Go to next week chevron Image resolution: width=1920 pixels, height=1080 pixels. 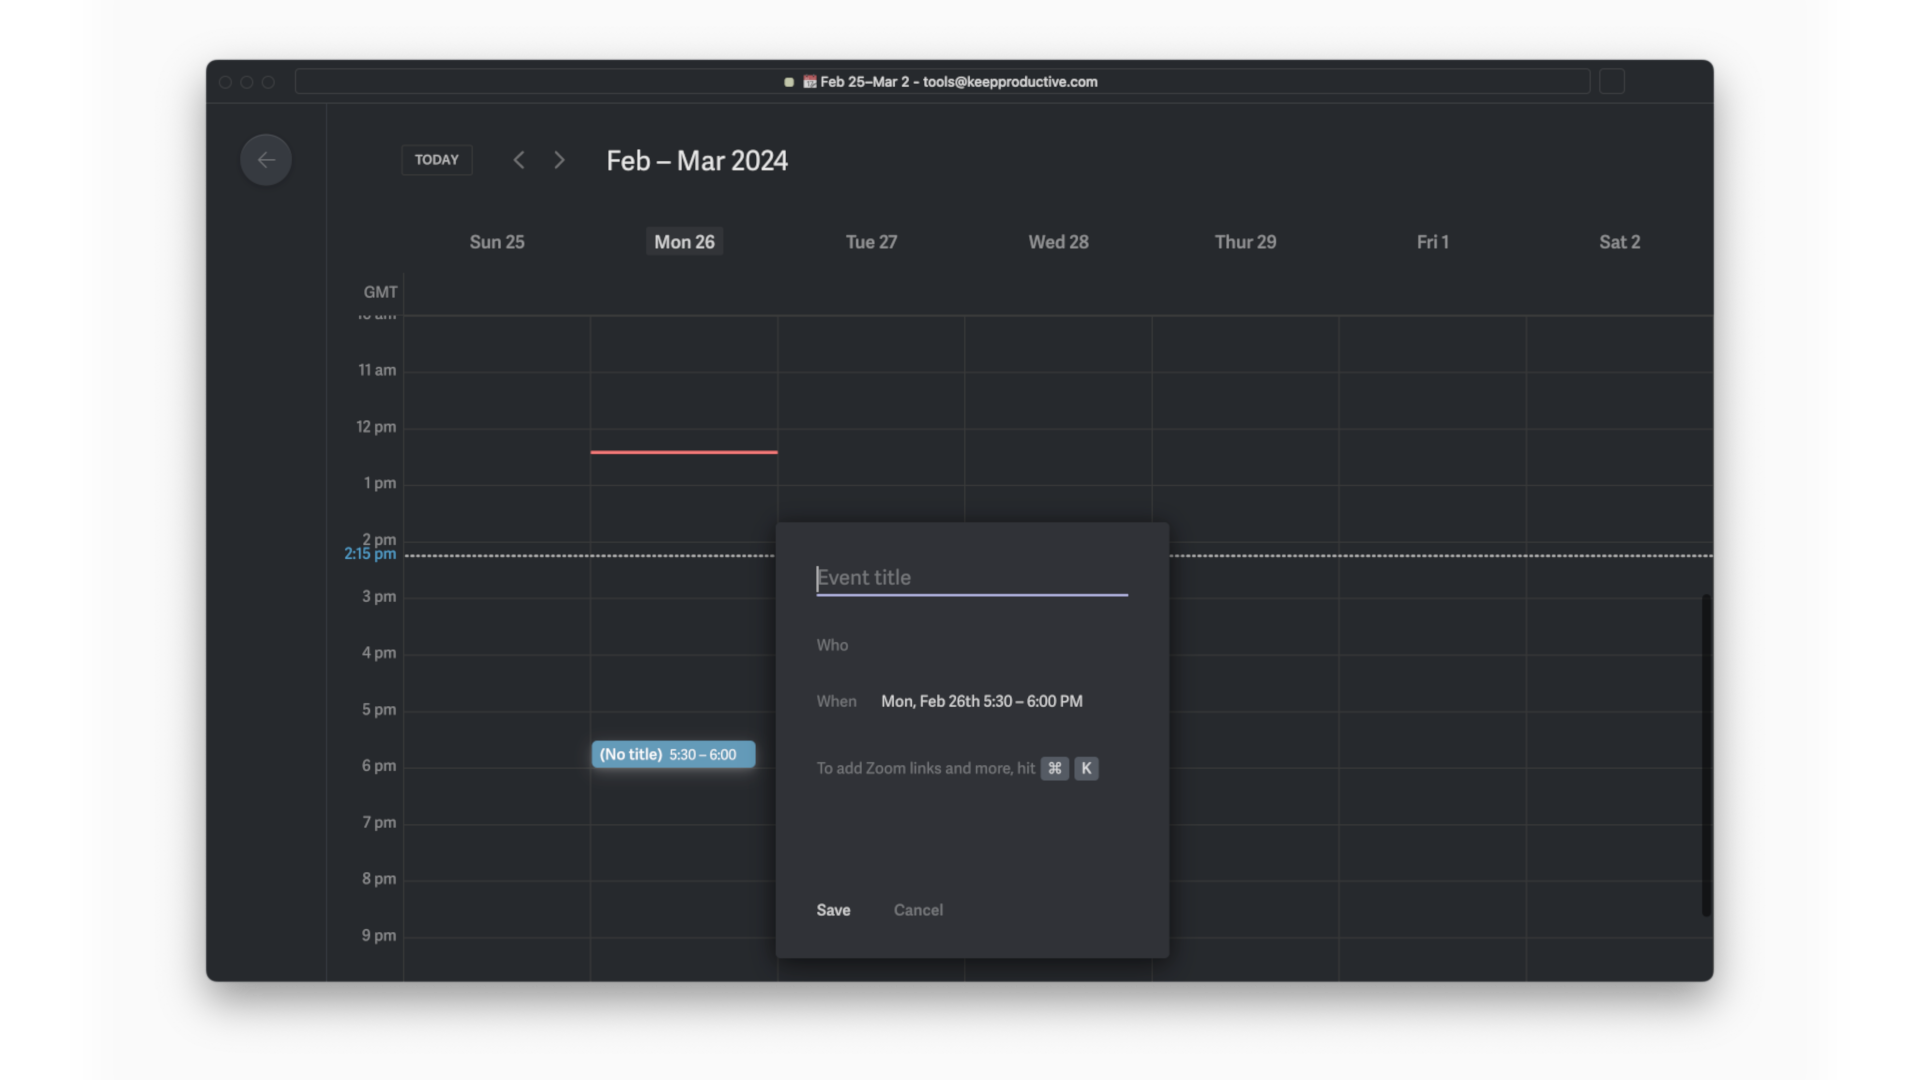559,160
